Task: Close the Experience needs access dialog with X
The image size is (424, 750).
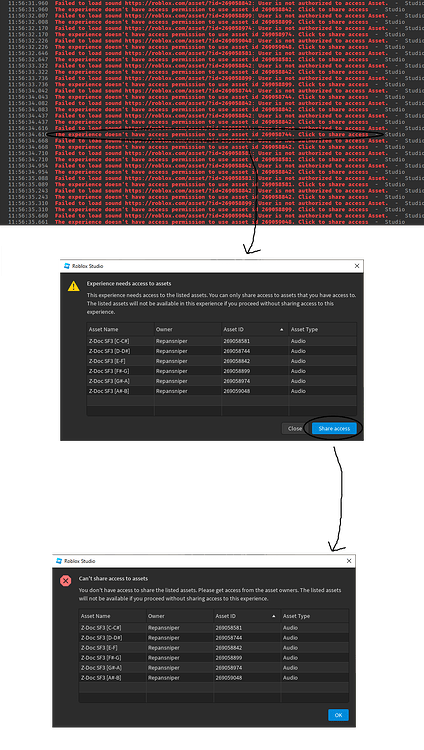Action: coord(357,266)
